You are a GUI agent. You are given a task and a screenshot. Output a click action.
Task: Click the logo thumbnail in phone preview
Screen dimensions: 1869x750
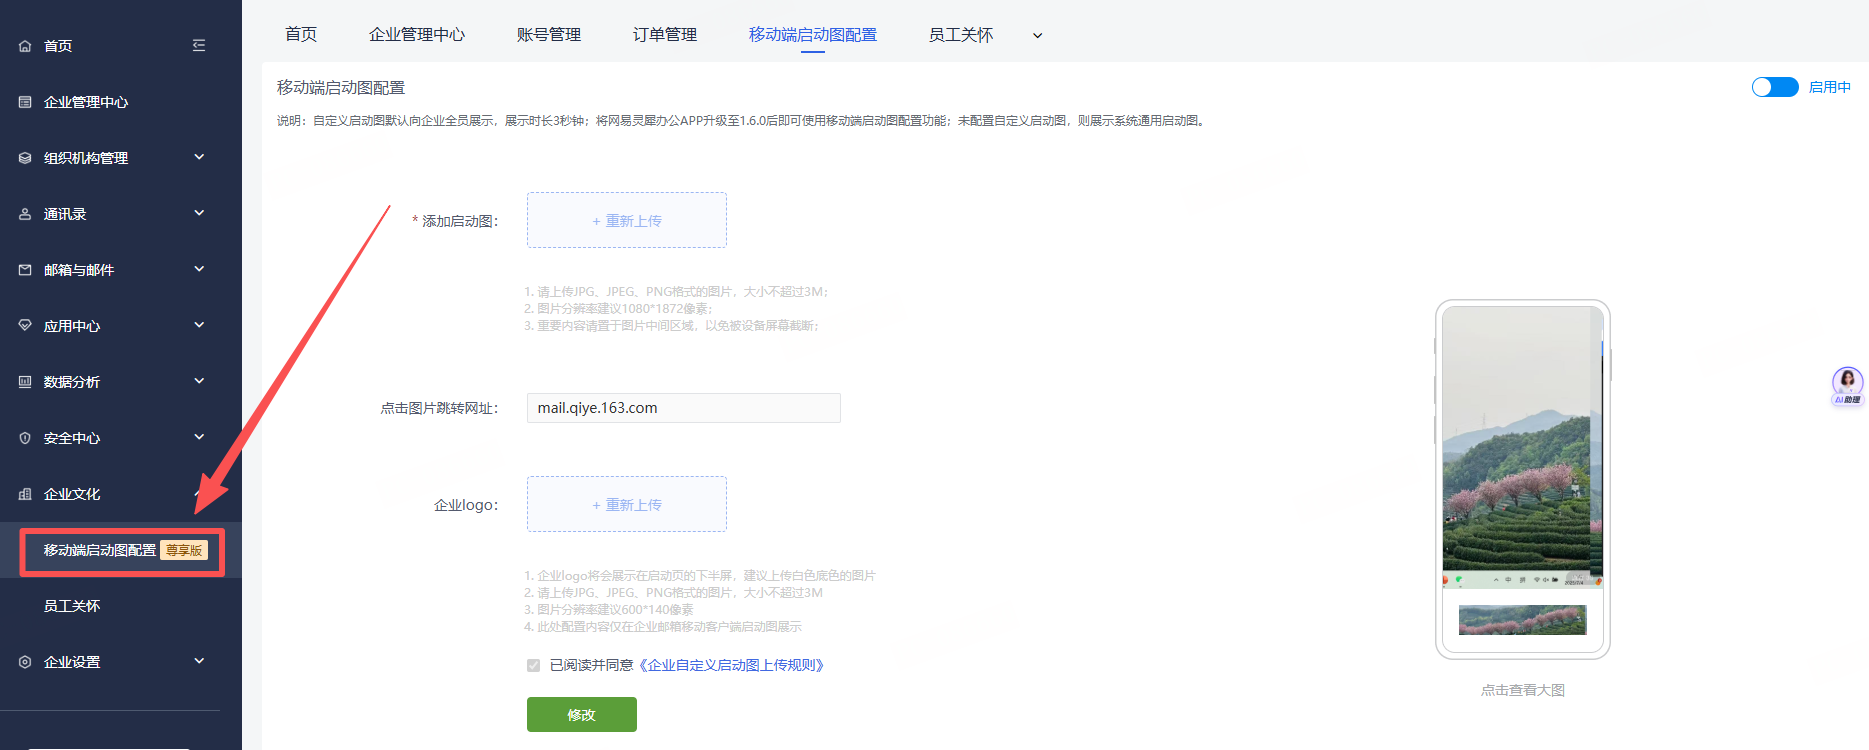tap(1523, 620)
